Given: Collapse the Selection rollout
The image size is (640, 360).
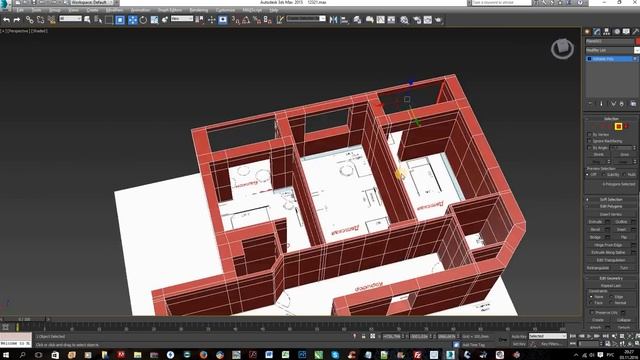Looking at the screenshot, I should click(611, 118).
